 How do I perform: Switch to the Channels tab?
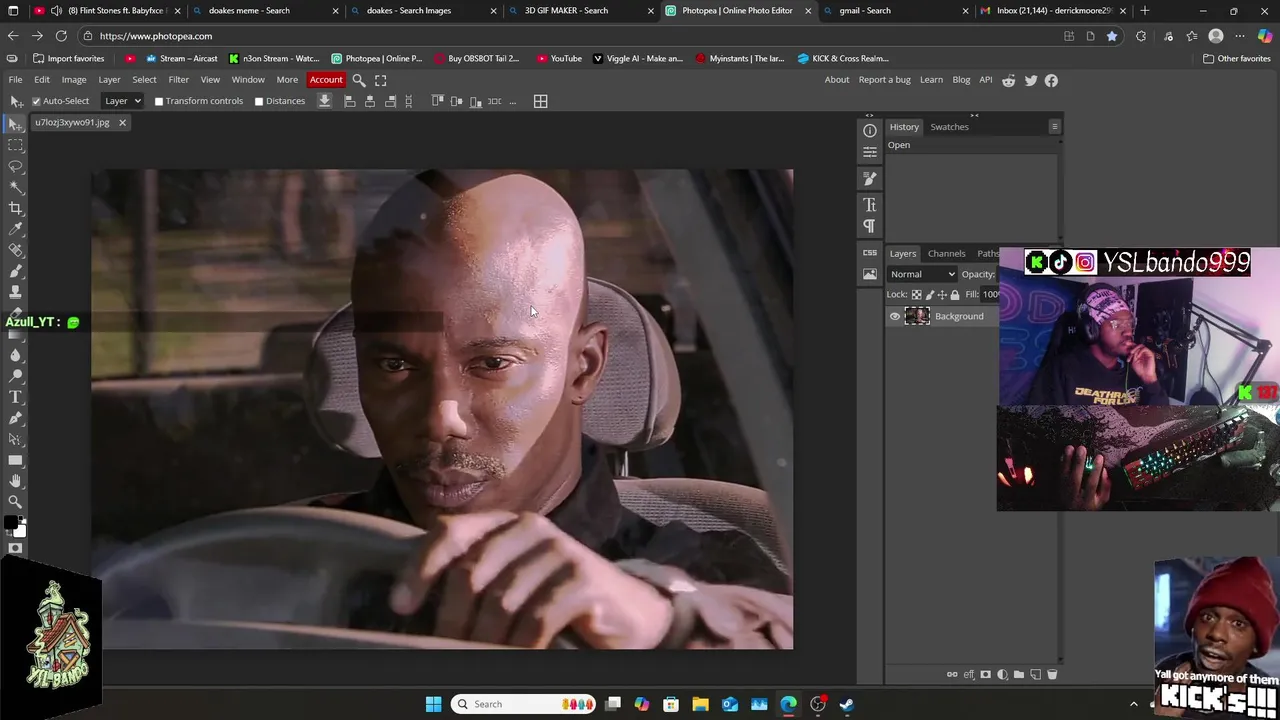click(x=946, y=254)
